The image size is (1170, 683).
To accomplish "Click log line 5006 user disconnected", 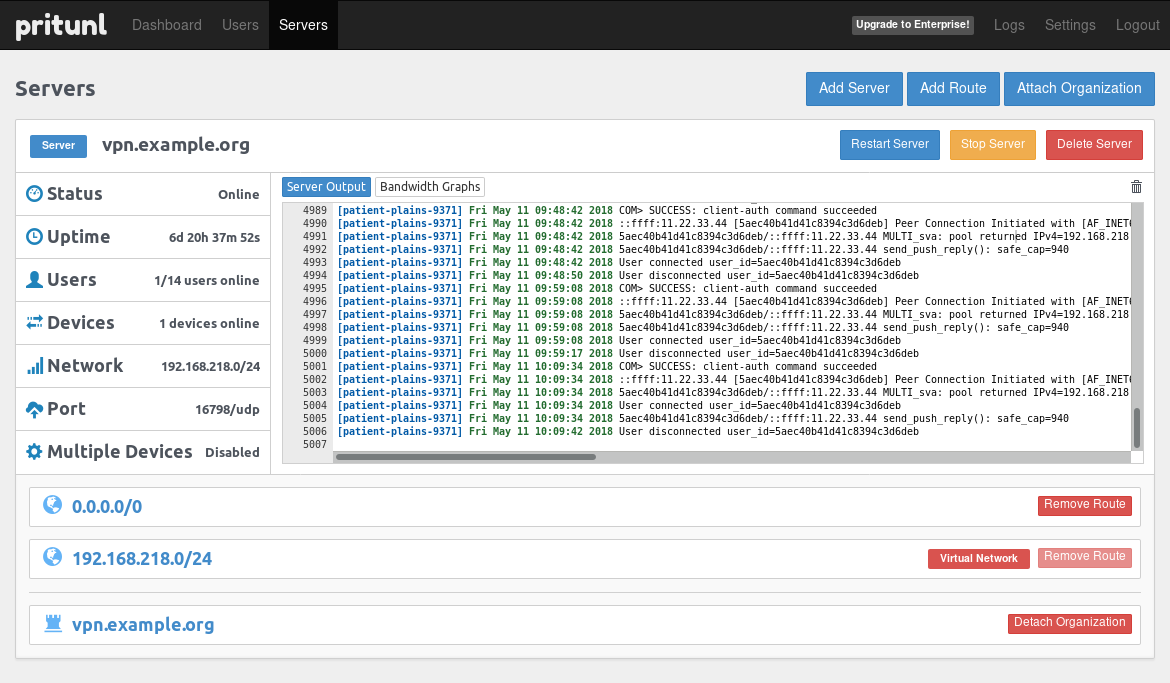I will 628,431.
